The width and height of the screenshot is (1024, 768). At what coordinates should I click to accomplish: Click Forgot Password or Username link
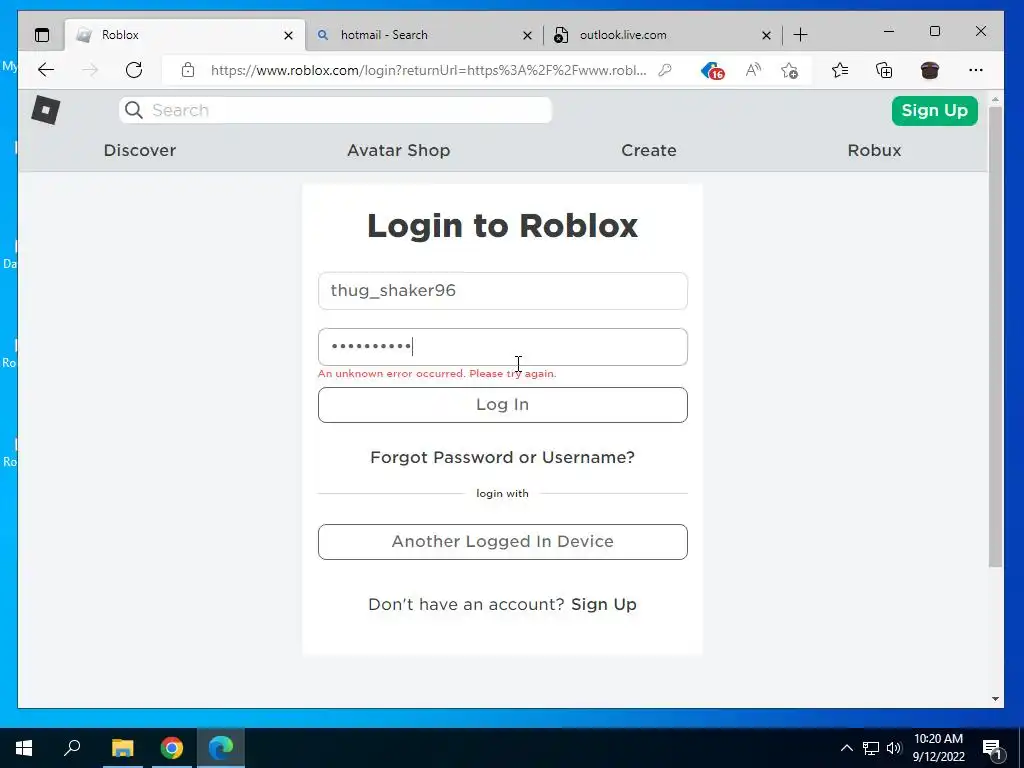[x=502, y=457]
